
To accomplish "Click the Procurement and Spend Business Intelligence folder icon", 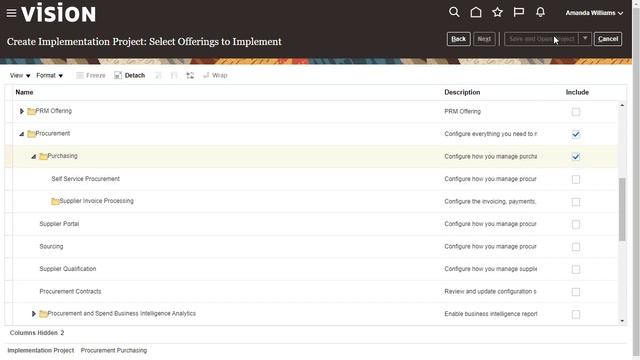I will 43,314.
